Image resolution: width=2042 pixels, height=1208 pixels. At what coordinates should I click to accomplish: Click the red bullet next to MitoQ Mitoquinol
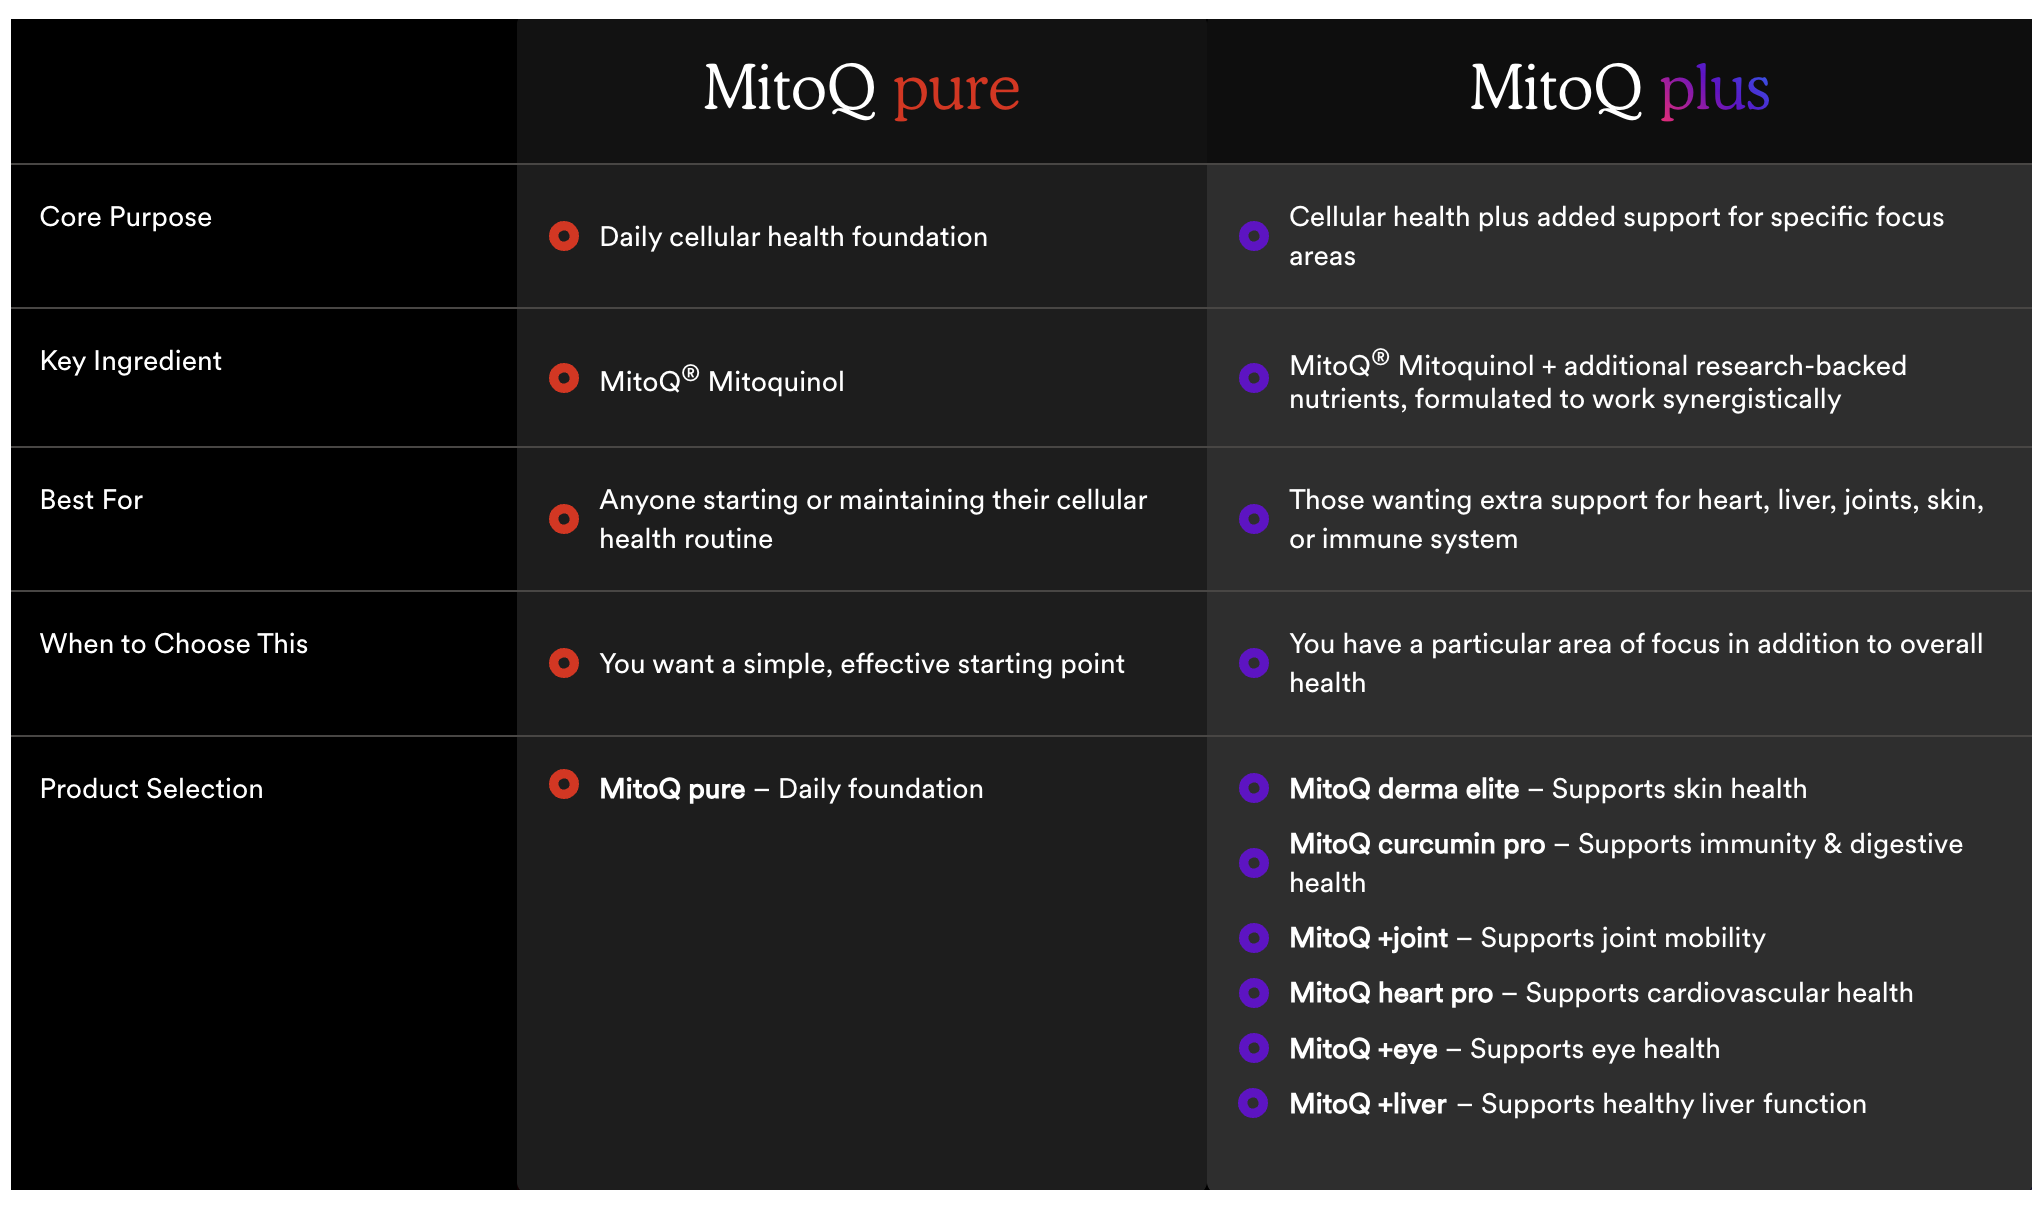[x=564, y=379]
